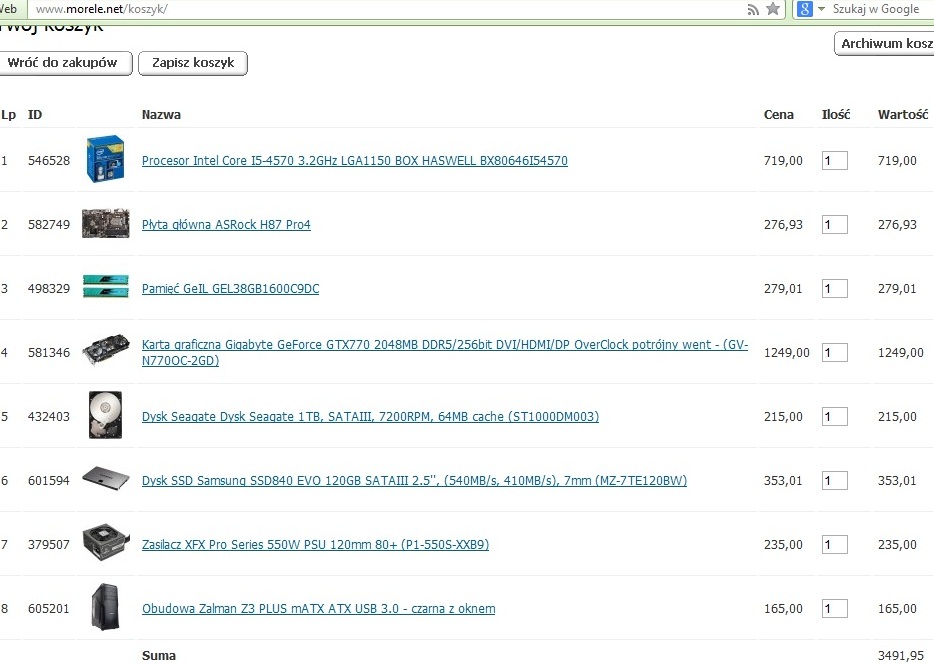Image resolution: width=934 pixels, height=664 pixels.
Task: Click quantity field for Seagate disk
Action: 835,416
